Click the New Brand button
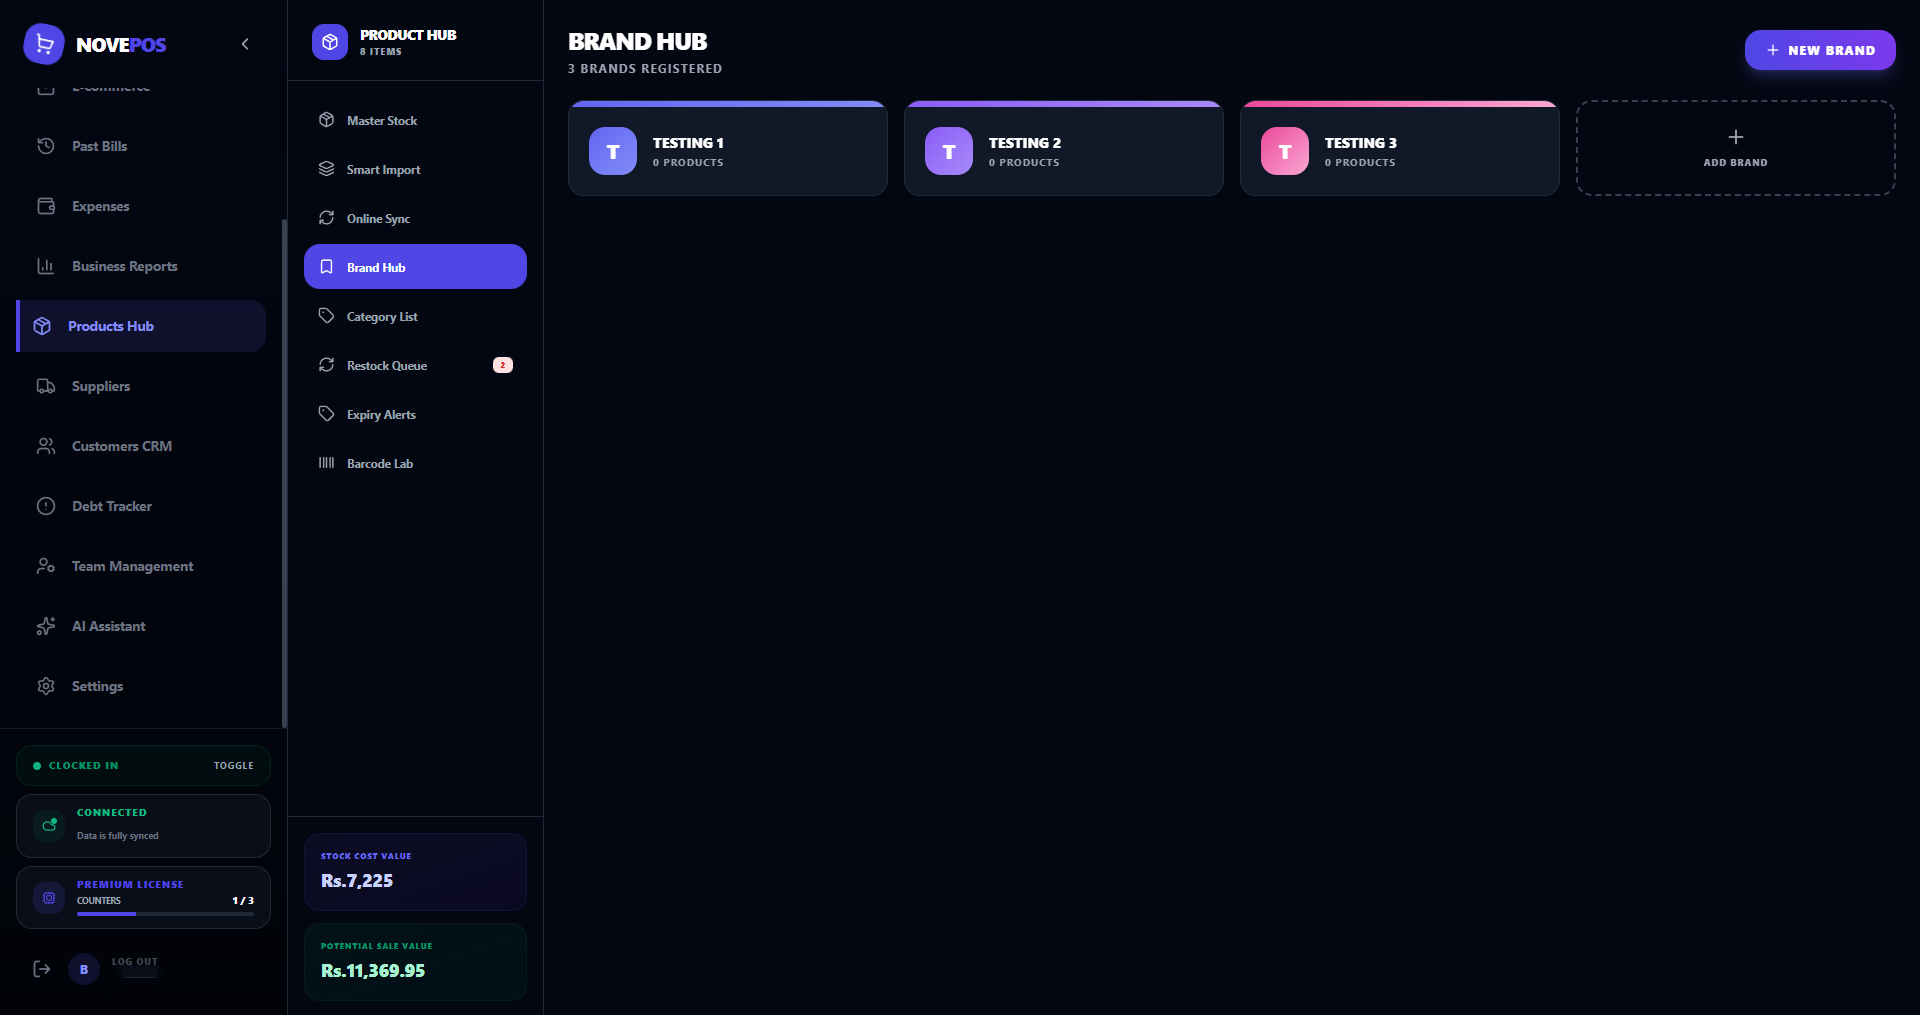This screenshot has width=1920, height=1015. pyautogui.click(x=1820, y=50)
